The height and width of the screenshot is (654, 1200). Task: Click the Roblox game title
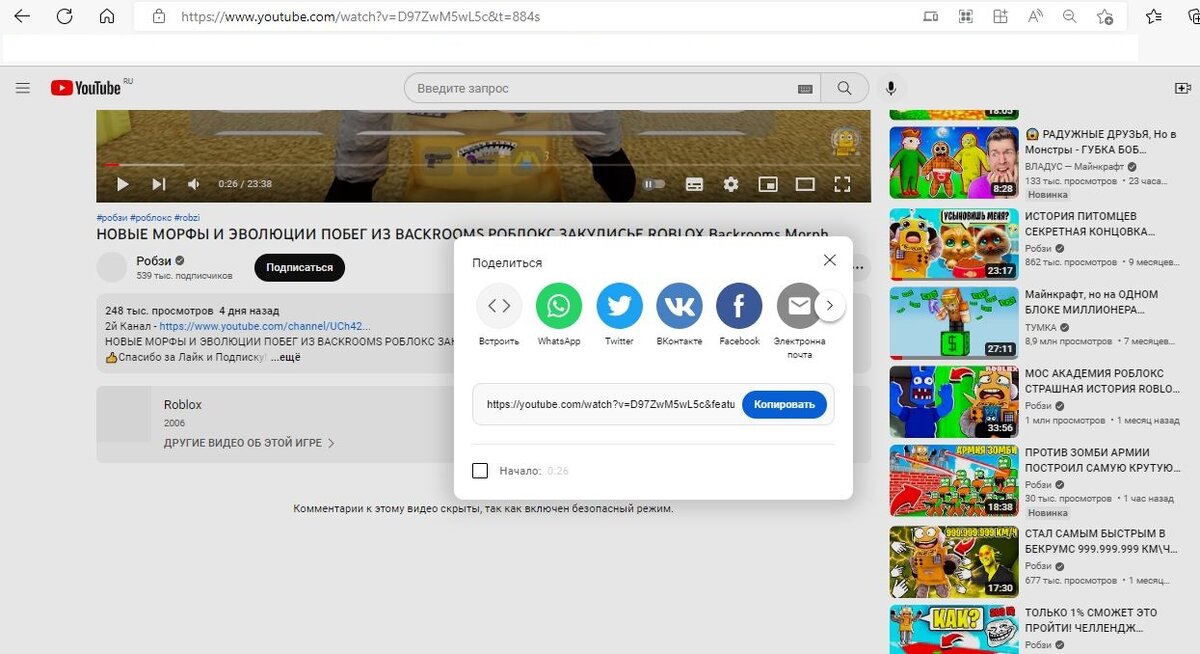183,405
